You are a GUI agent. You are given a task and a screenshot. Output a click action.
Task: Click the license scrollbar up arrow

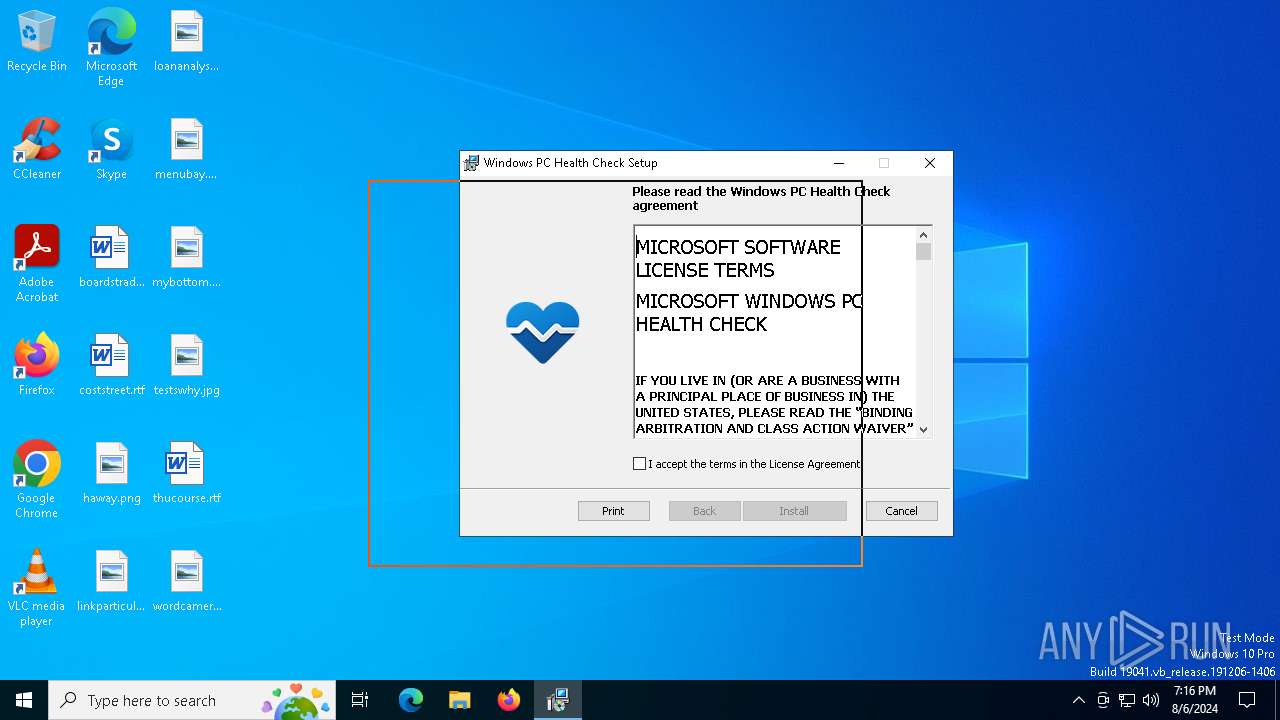[x=923, y=235]
